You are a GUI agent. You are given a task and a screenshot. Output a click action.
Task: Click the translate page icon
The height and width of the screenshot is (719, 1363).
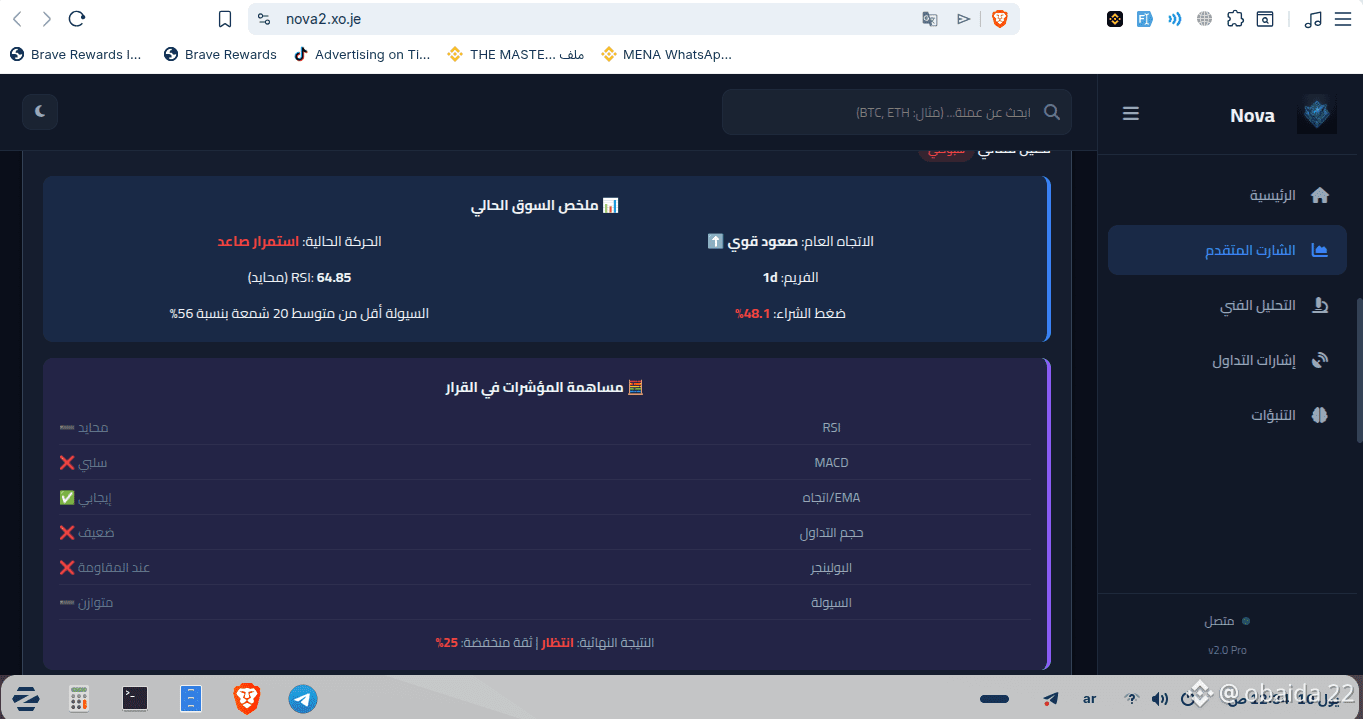tap(930, 18)
